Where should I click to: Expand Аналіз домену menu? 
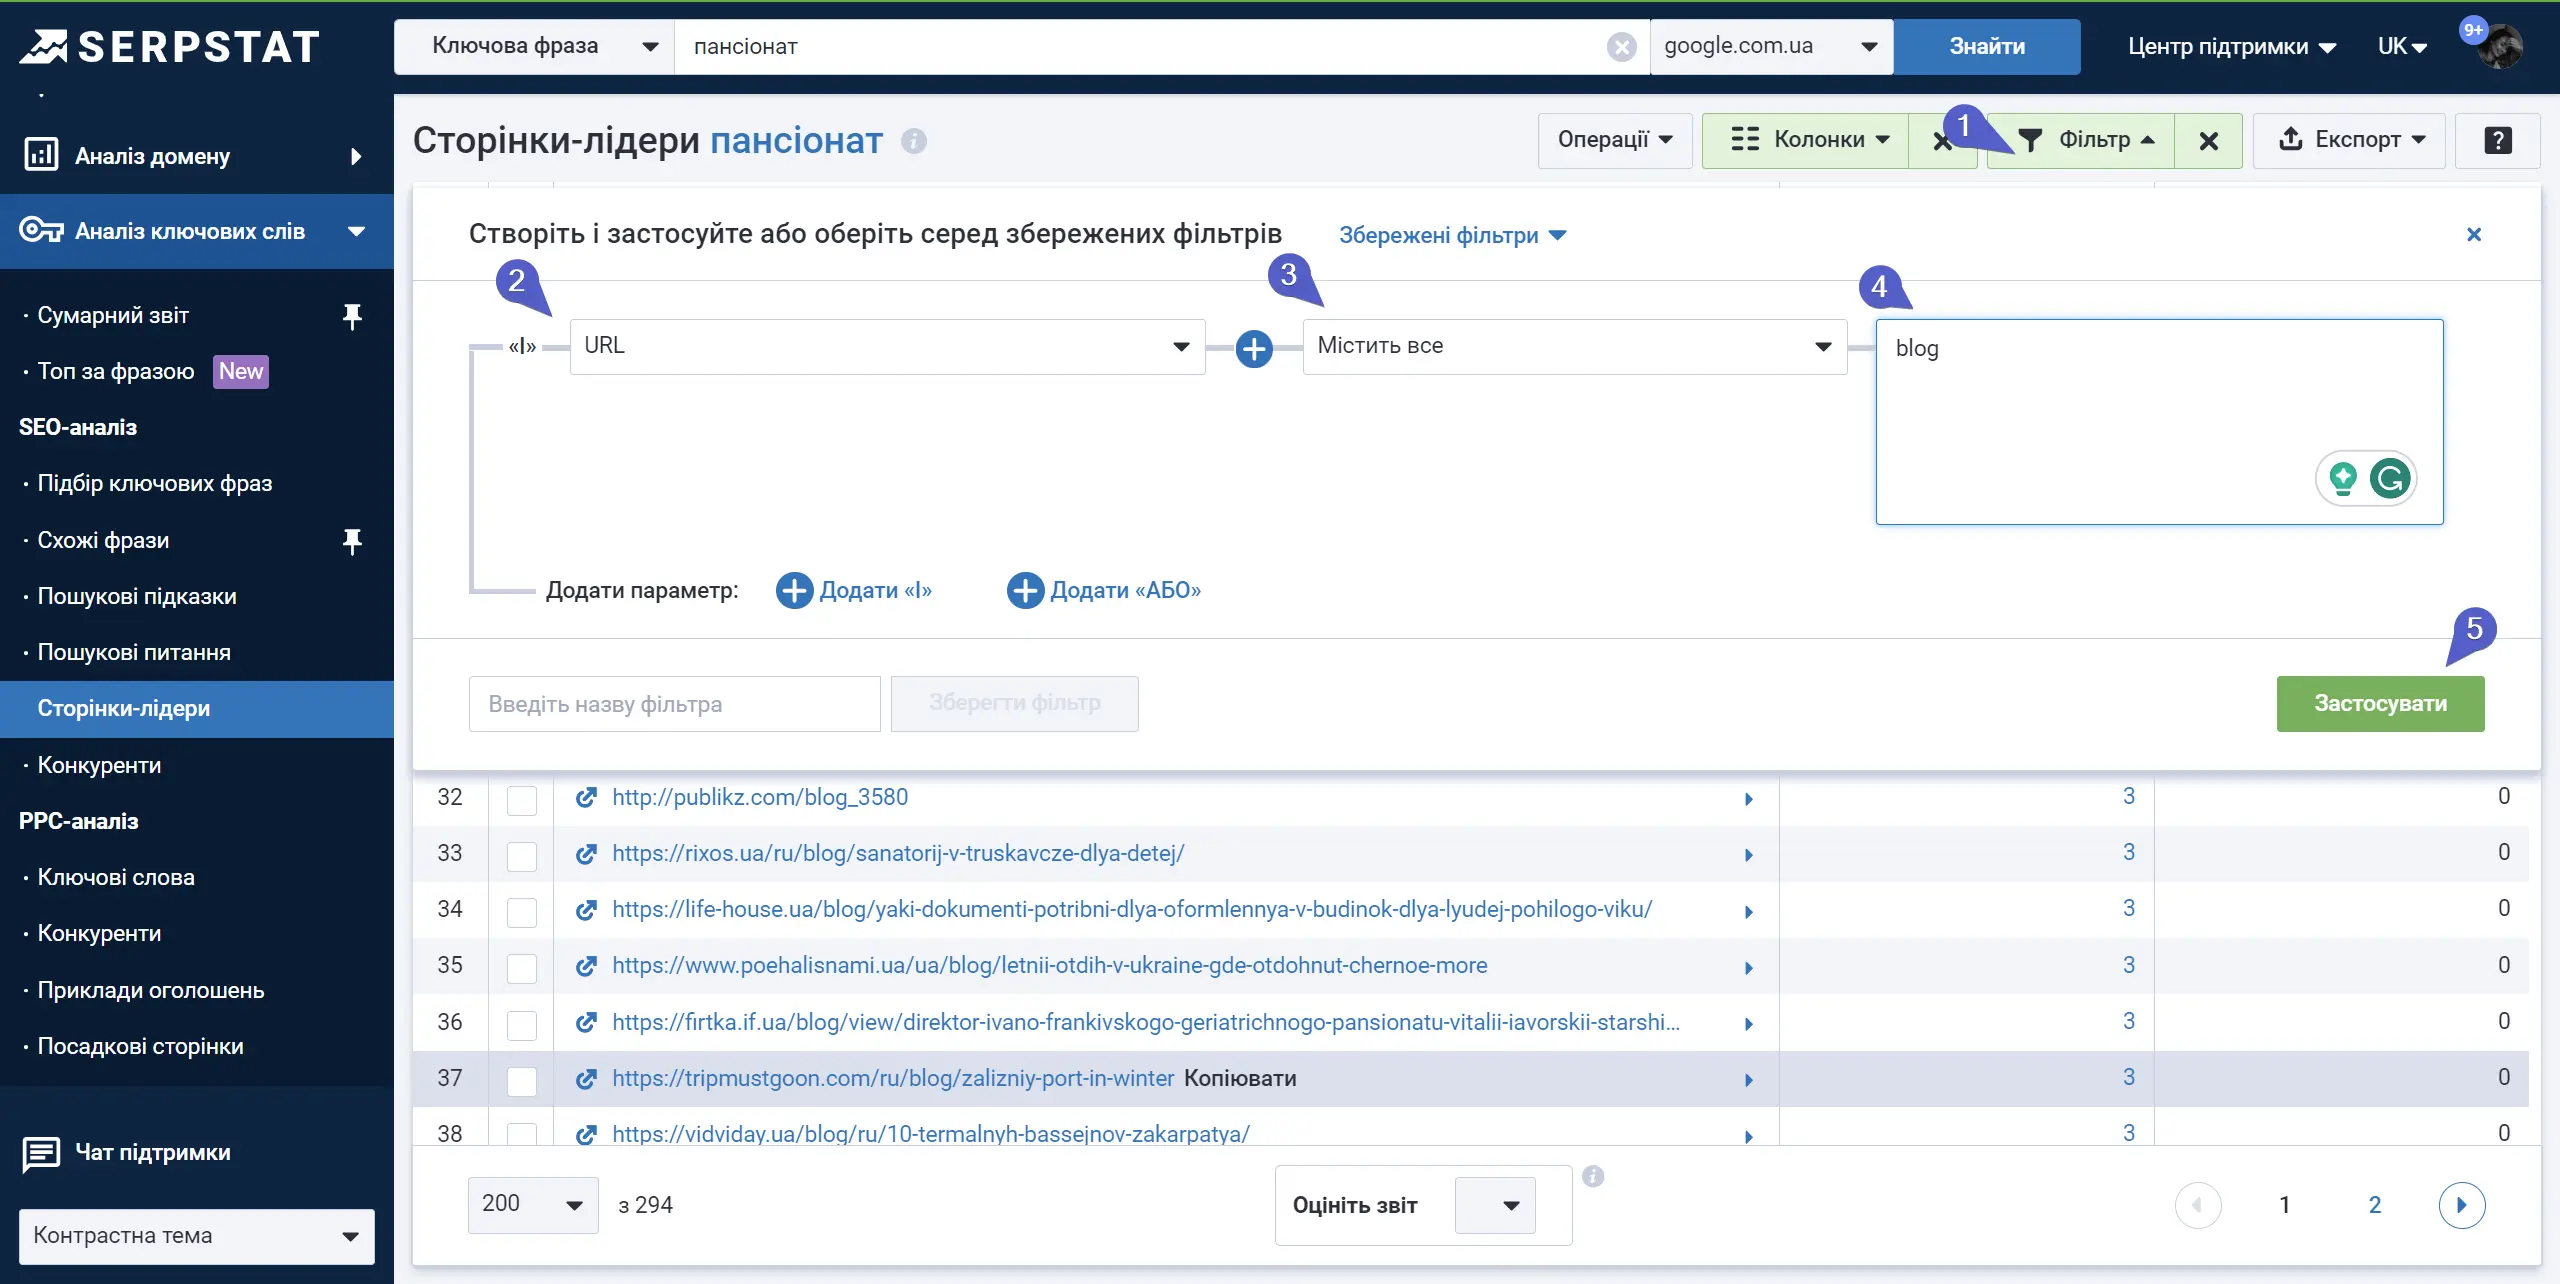[197, 156]
